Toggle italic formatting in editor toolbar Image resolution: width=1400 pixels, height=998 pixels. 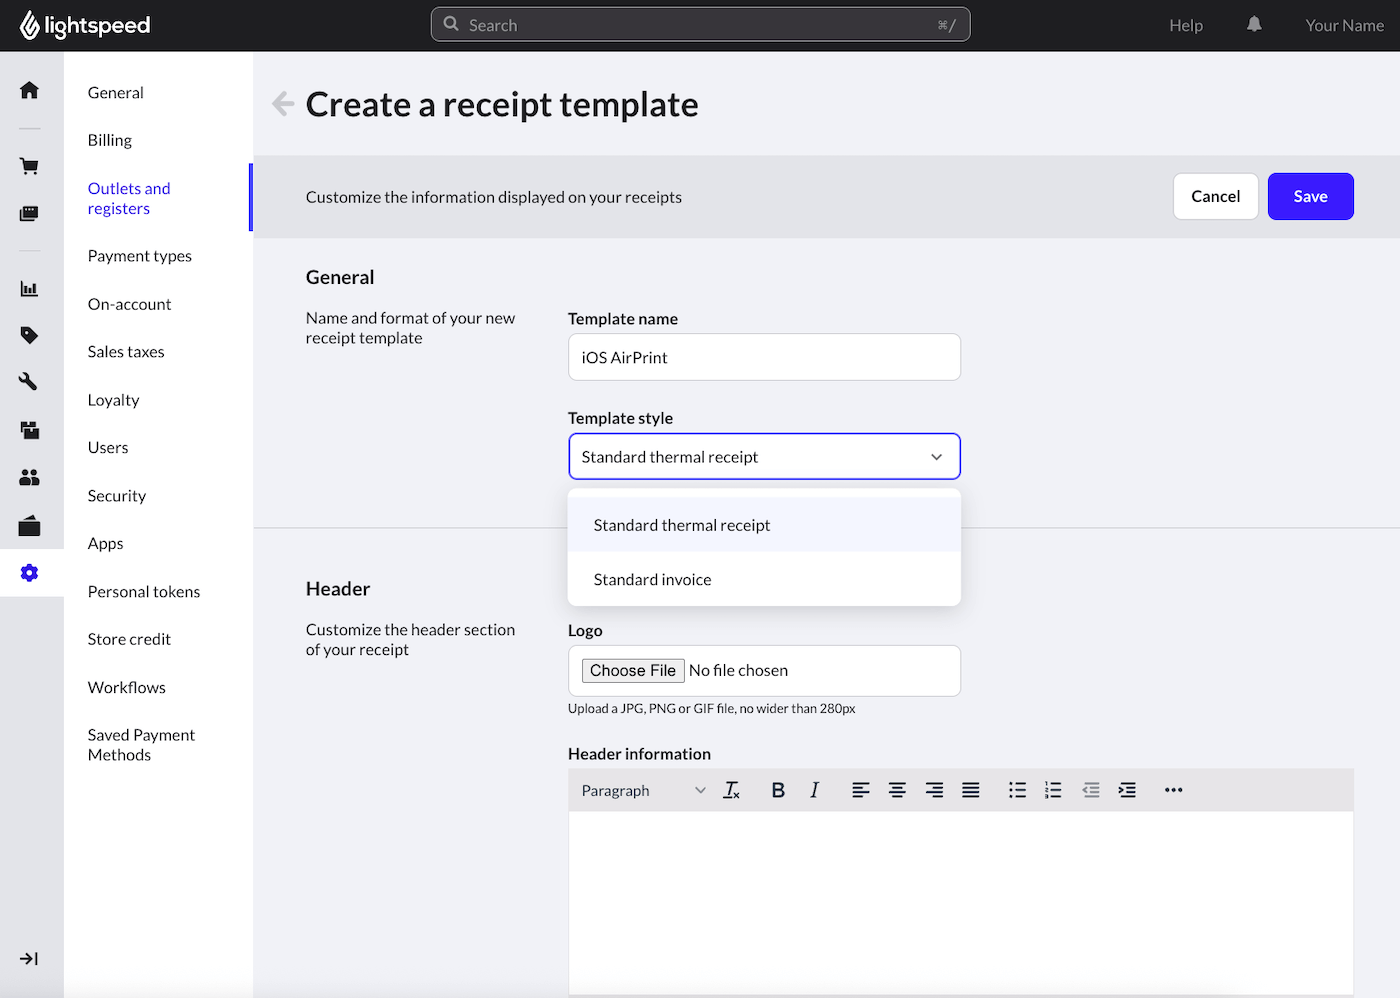[814, 790]
